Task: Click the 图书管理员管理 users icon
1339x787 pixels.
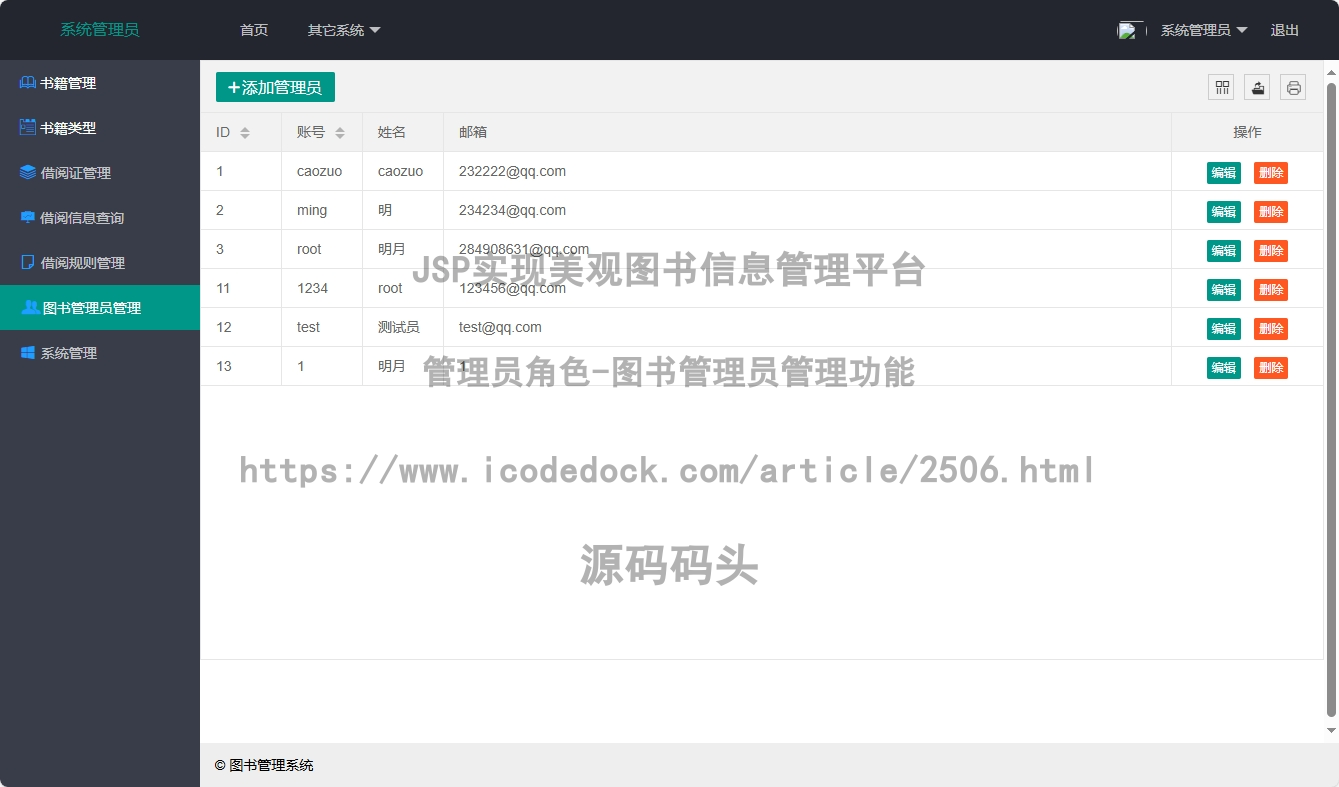Action: (x=30, y=308)
